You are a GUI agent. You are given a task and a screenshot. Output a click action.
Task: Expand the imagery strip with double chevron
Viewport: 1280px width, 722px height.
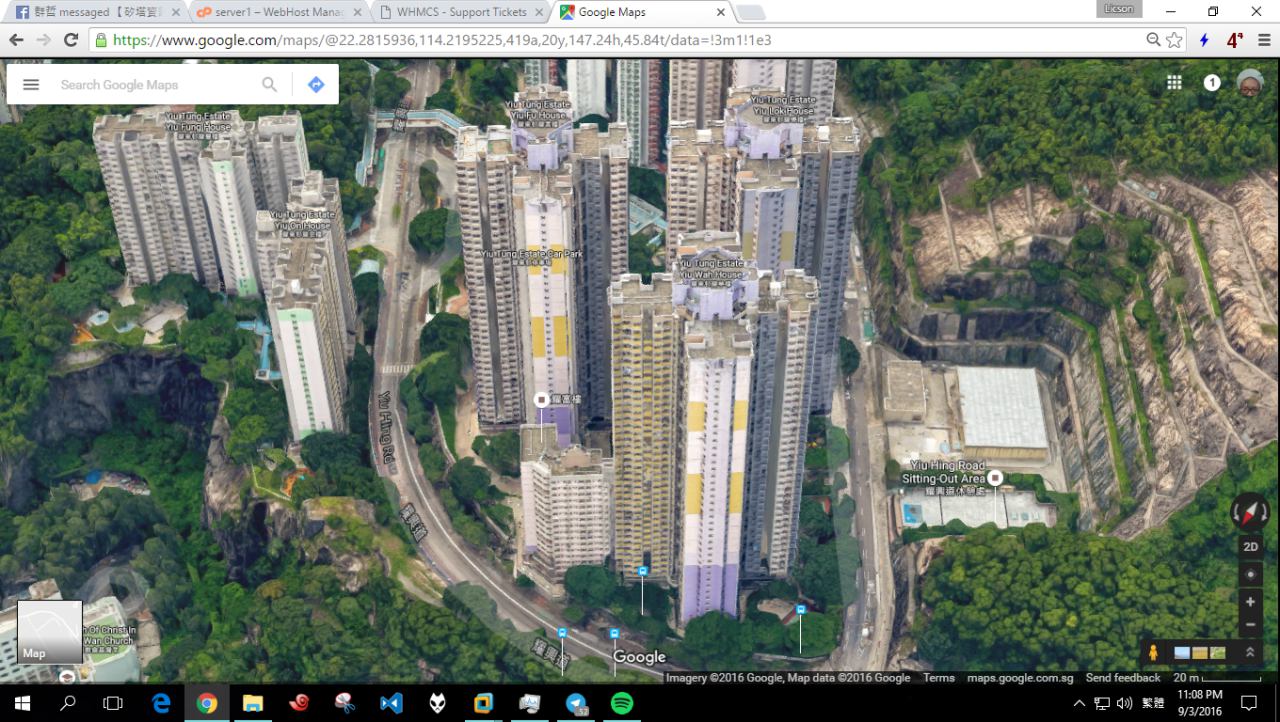tap(1249, 652)
